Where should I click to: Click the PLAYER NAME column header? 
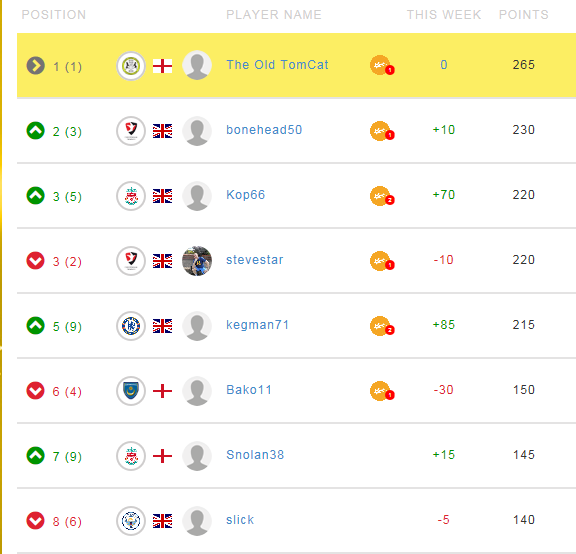point(274,15)
